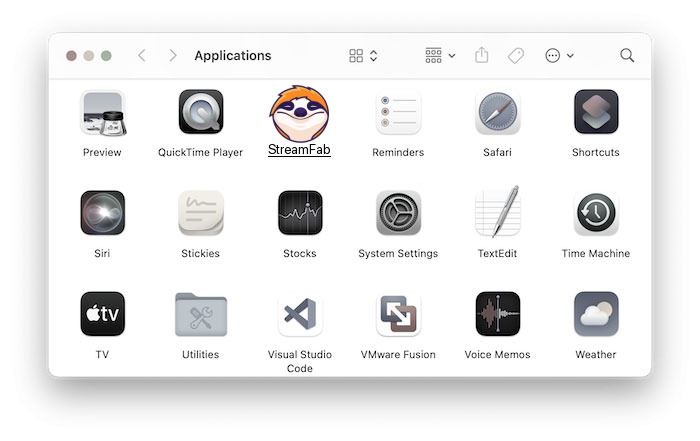Image resolution: width=700 pixels, height=441 pixels.
Task: Select the Siri app icon
Action: click(x=103, y=212)
